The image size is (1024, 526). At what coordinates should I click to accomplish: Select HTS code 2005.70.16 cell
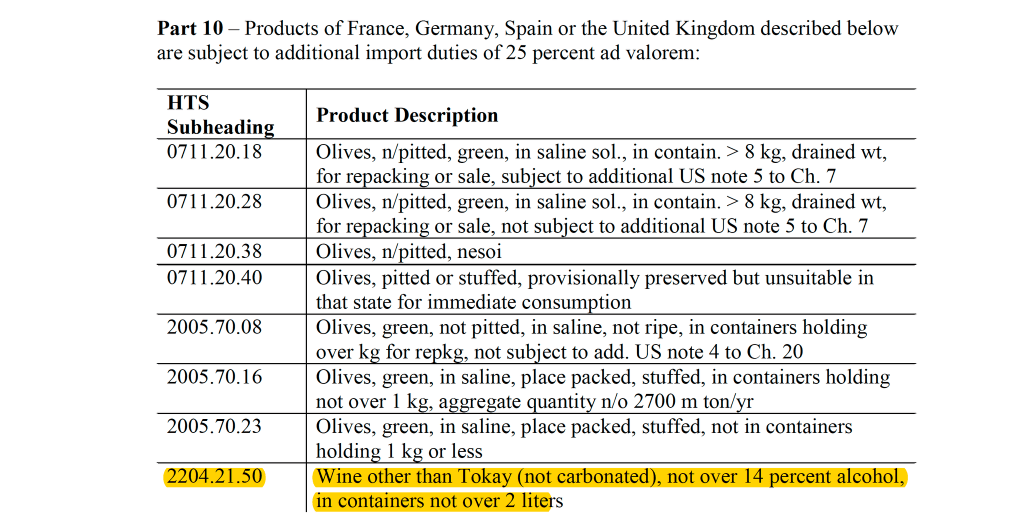pos(214,377)
